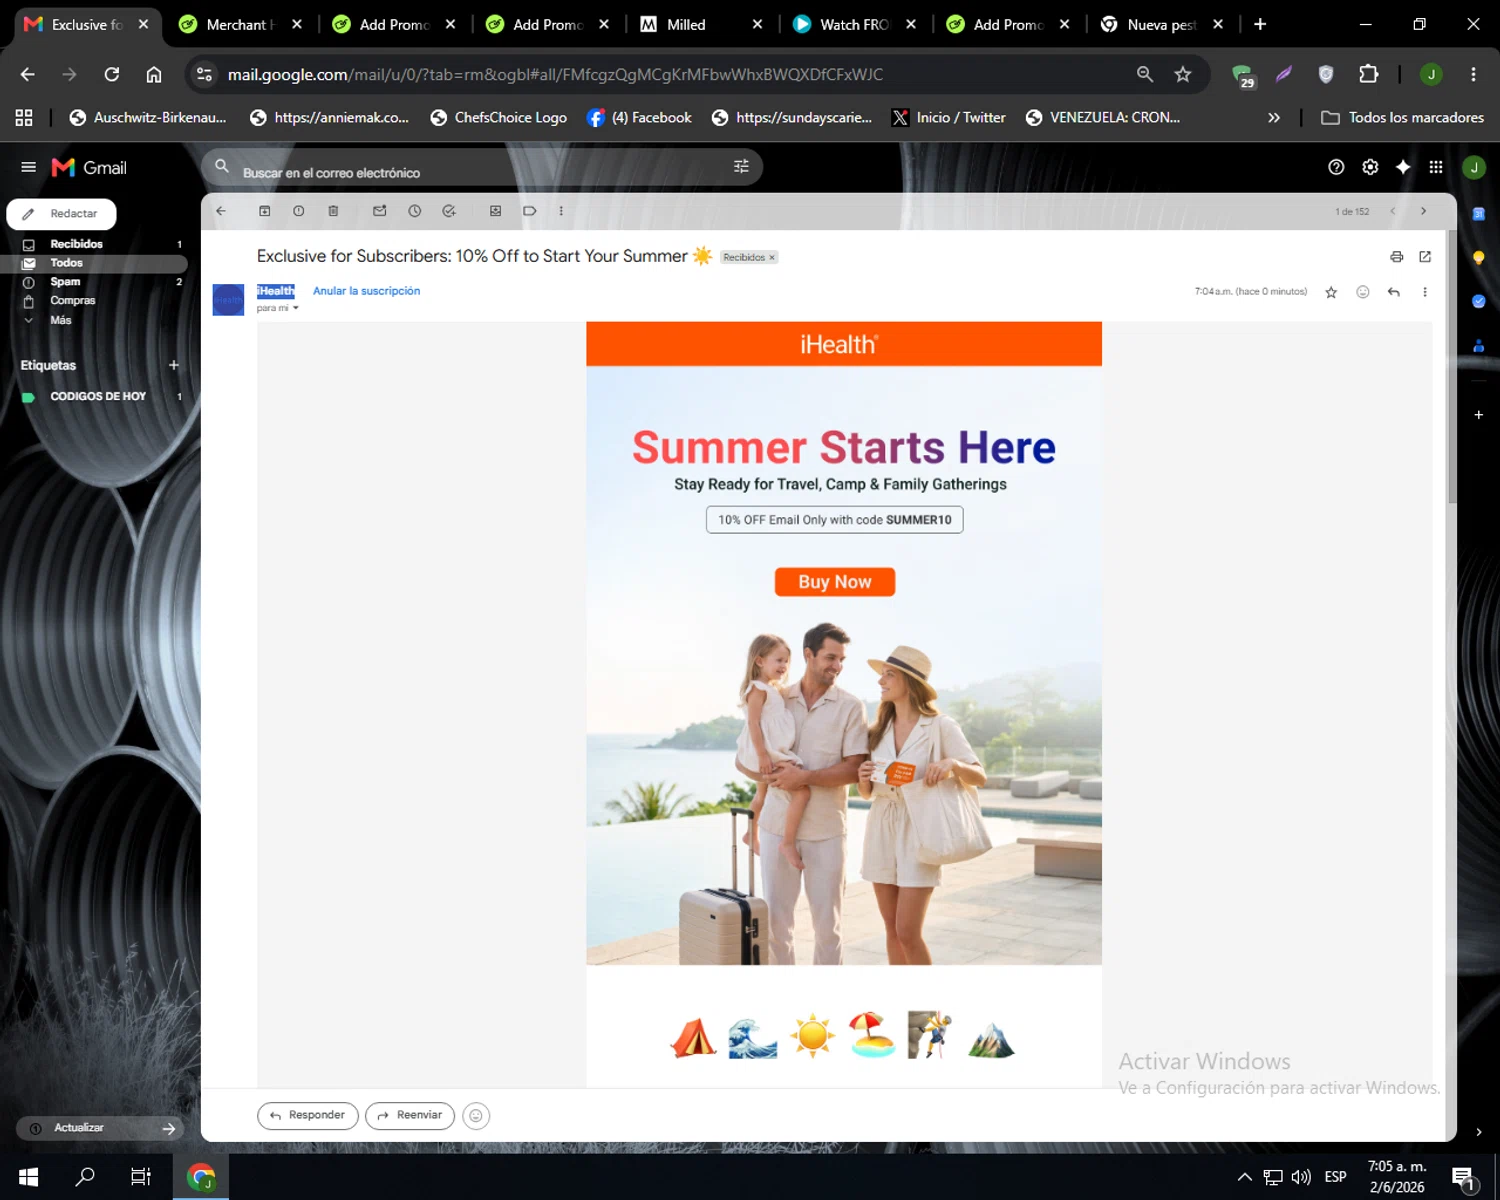The height and width of the screenshot is (1200, 1500).
Task: Show search options filter icon in search bar
Action: (x=741, y=167)
